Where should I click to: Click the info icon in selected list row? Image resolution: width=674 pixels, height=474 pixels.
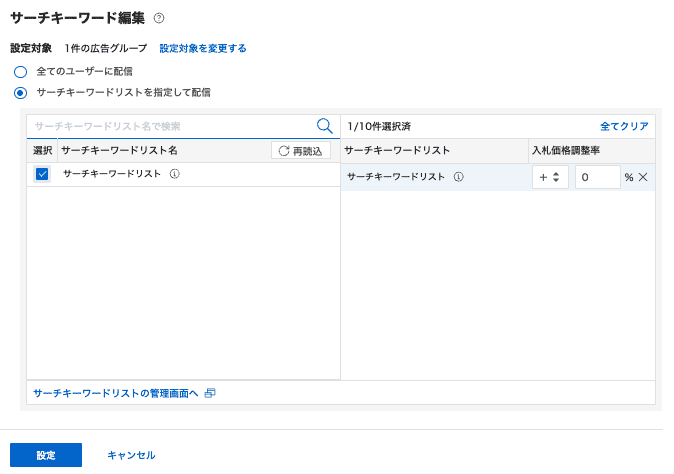point(459,177)
